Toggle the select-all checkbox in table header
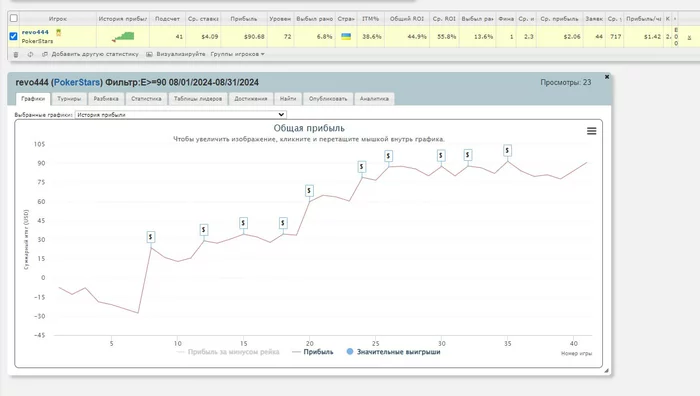700x396 pixels. (x=14, y=18)
